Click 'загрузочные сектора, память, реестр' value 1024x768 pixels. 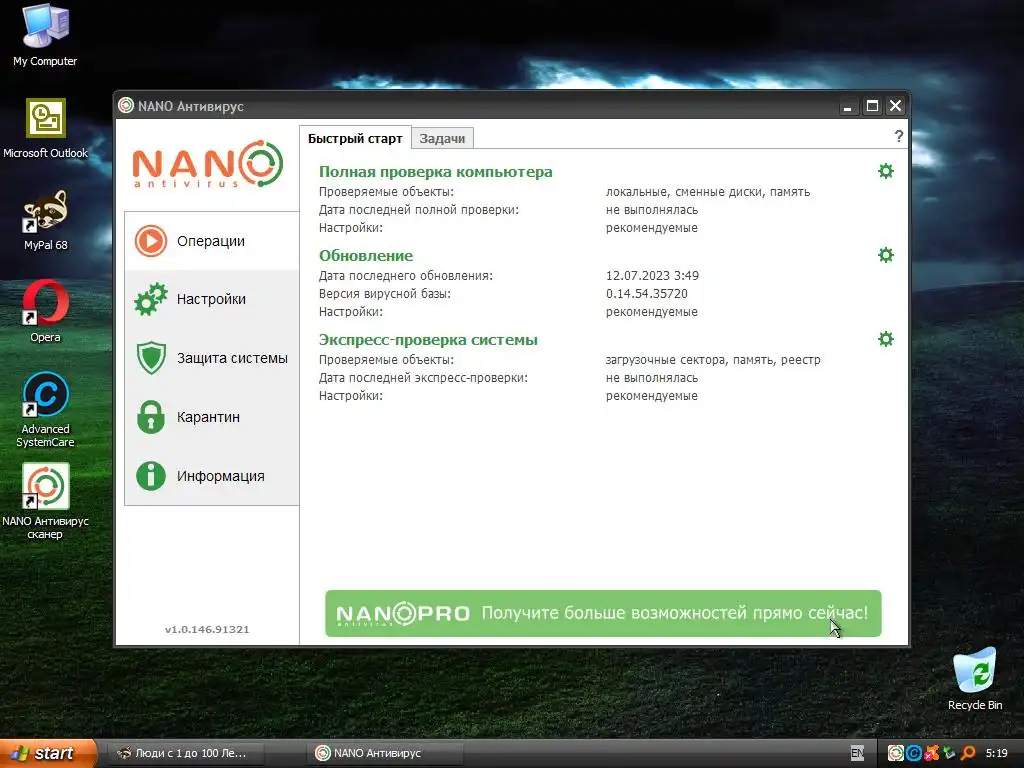point(713,360)
